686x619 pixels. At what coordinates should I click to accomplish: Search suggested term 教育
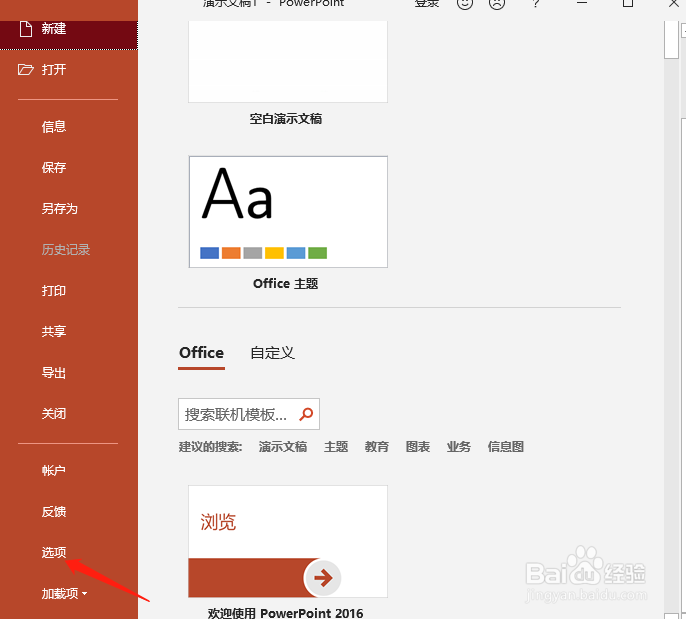coord(377,447)
